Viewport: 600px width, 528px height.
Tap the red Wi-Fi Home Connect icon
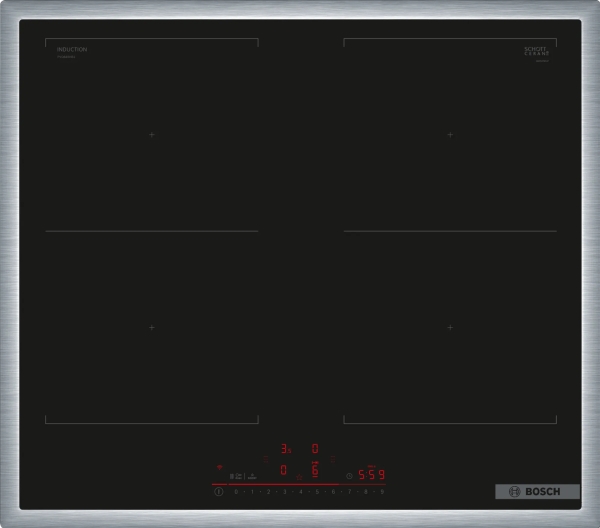[x=219, y=466]
